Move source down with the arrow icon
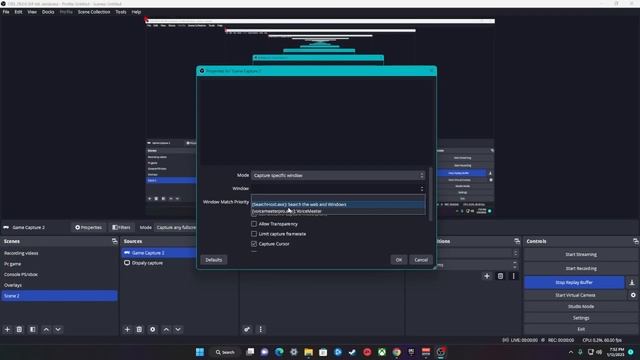This screenshot has height=360, width=640. [178, 329]
